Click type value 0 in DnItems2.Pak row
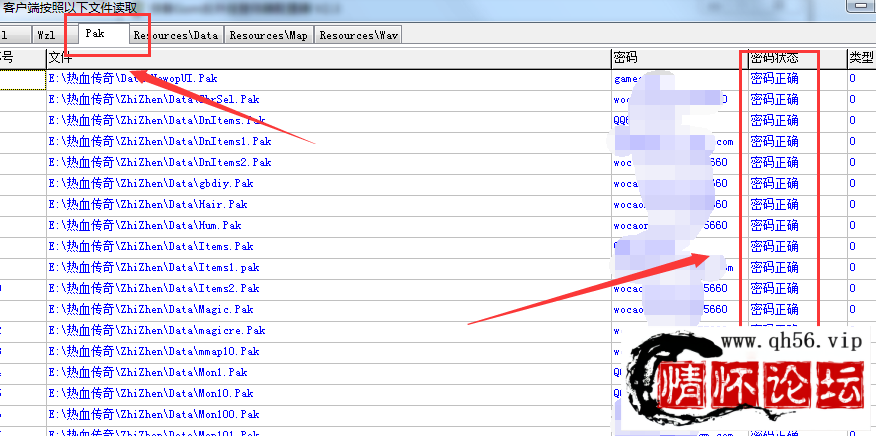The height and width of the screenshot is (436, 876). click(x=853, y=163)
